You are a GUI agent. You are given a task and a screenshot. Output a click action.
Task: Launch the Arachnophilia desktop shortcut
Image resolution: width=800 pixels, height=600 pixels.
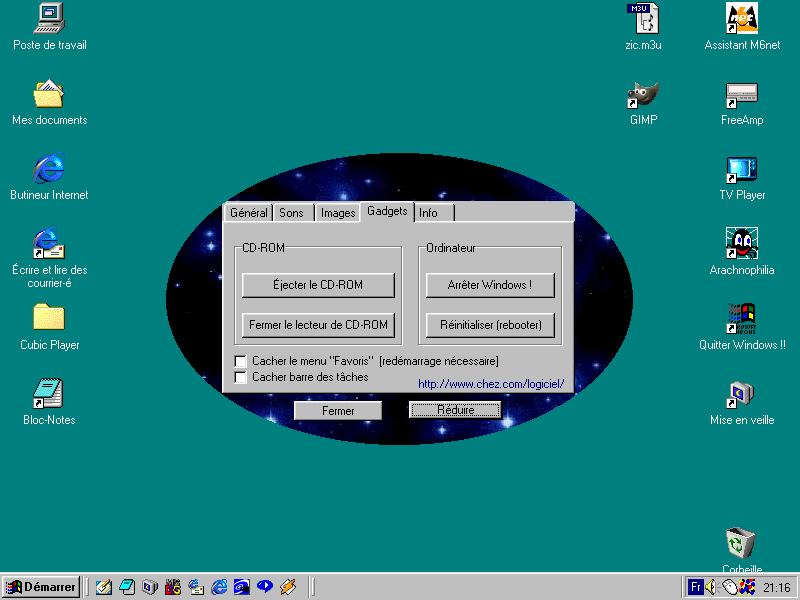[x=742, y=243]
